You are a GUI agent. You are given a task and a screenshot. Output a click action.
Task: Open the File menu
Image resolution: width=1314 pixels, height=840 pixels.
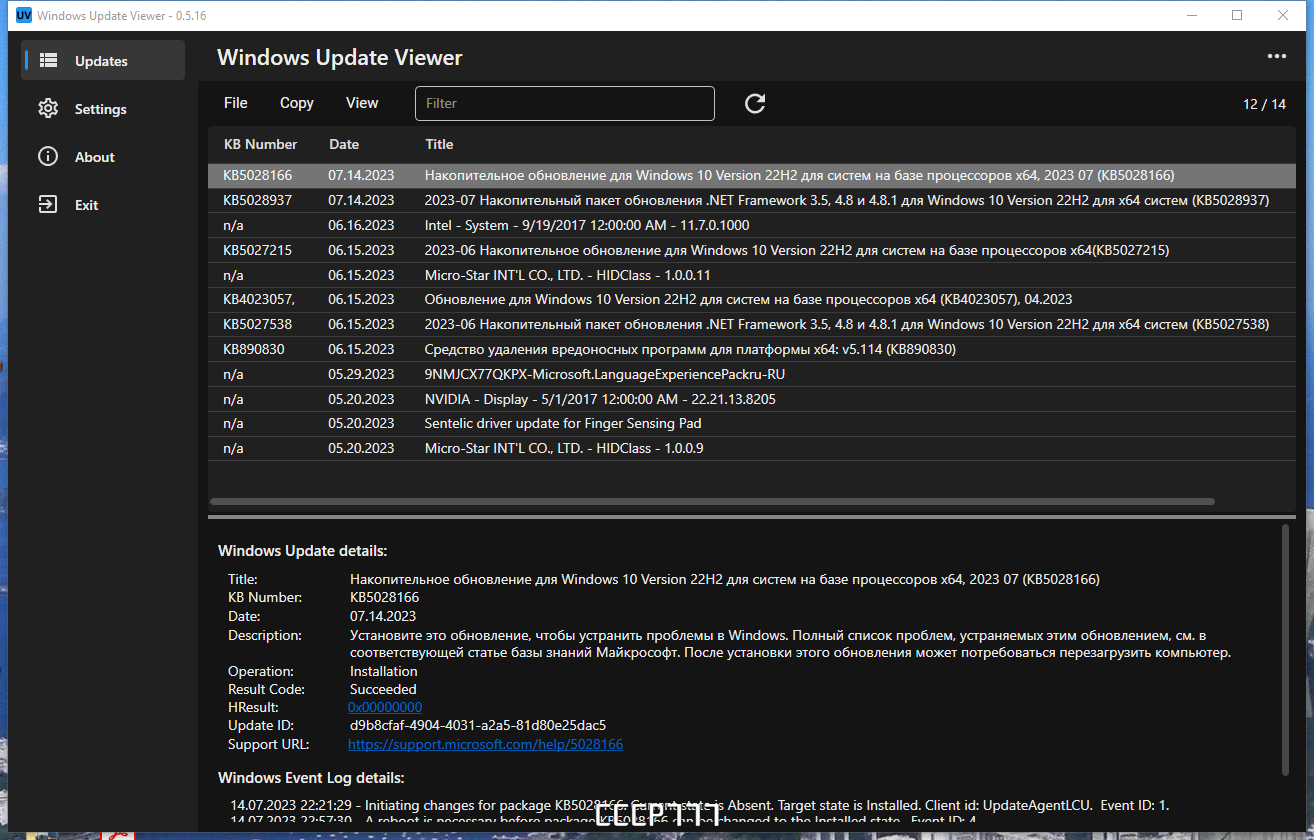coord(236,103)
